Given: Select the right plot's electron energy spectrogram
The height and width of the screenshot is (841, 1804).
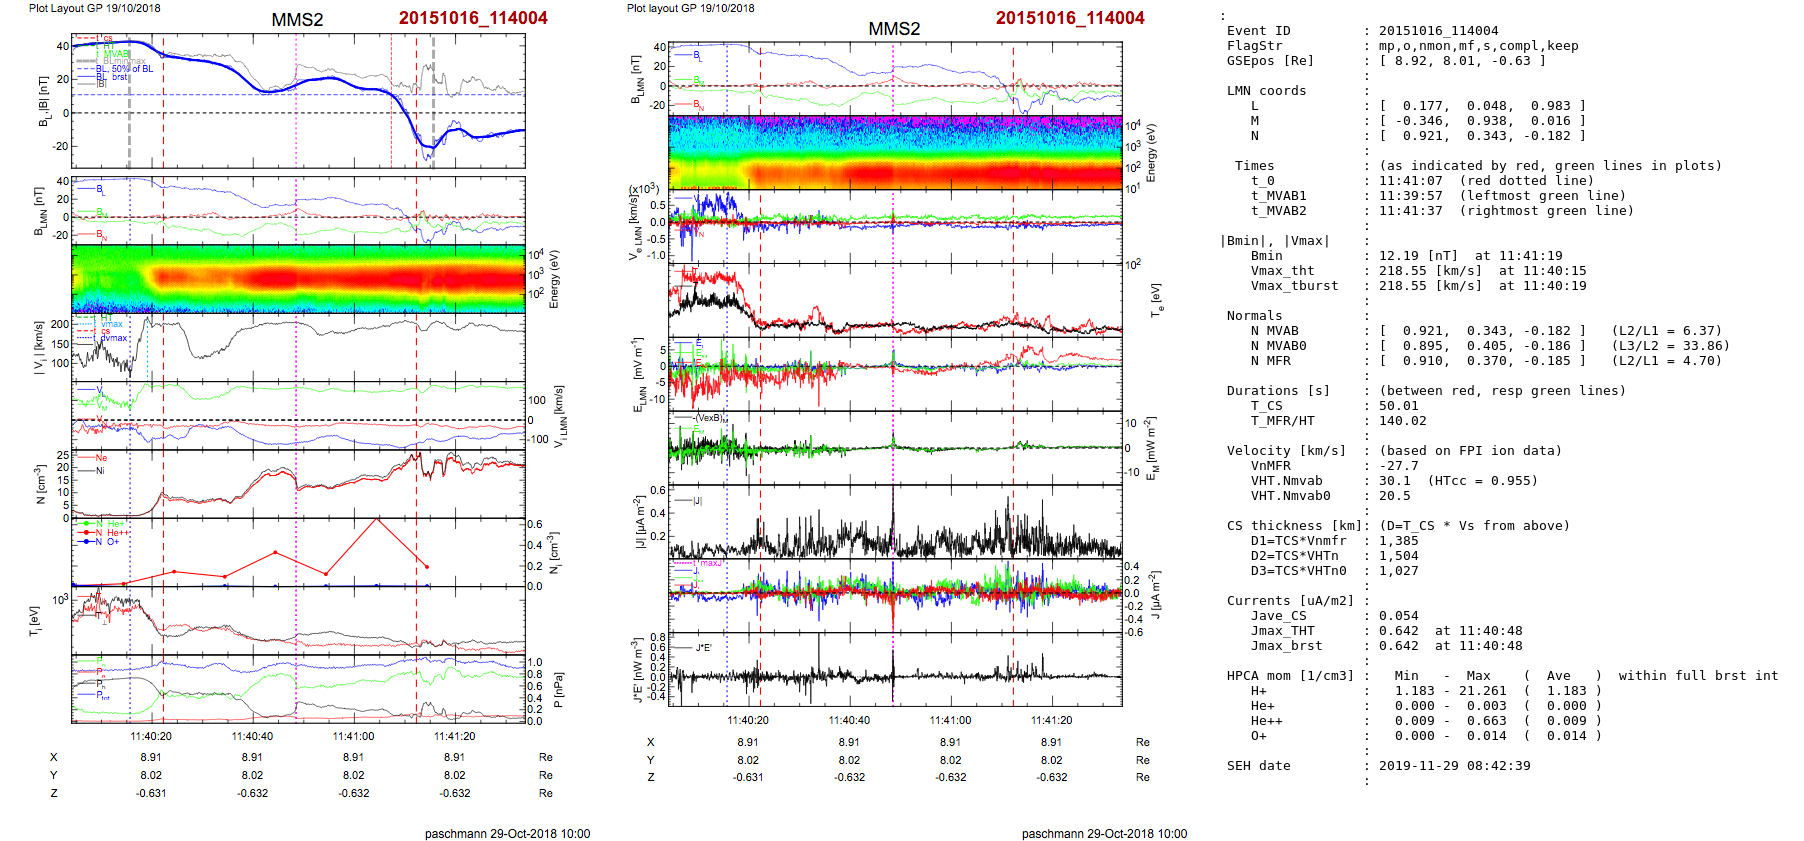Looking at the screenshot, I should coord(894,152).
